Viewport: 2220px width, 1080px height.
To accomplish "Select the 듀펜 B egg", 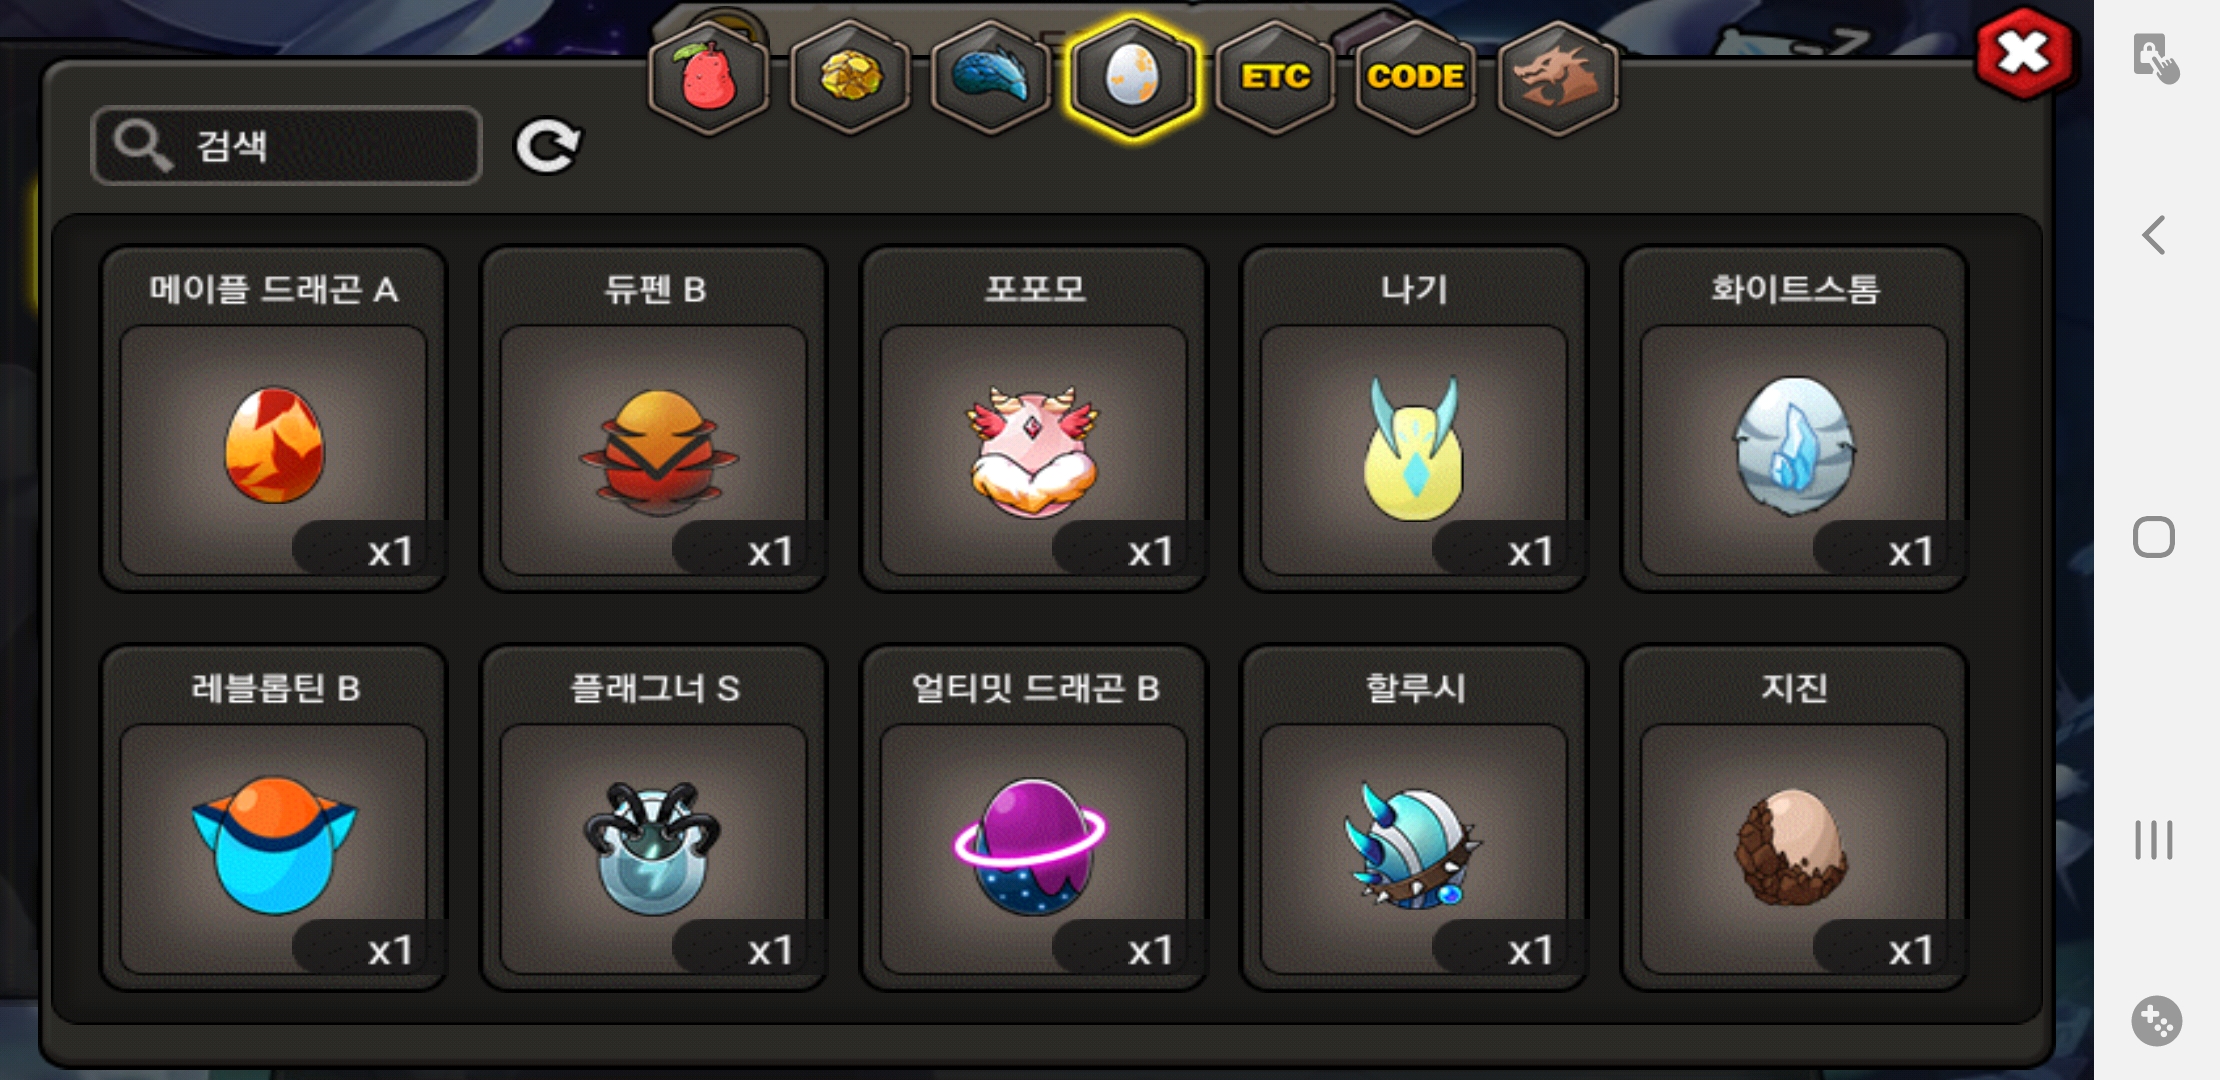I will (x=654, y=419).
